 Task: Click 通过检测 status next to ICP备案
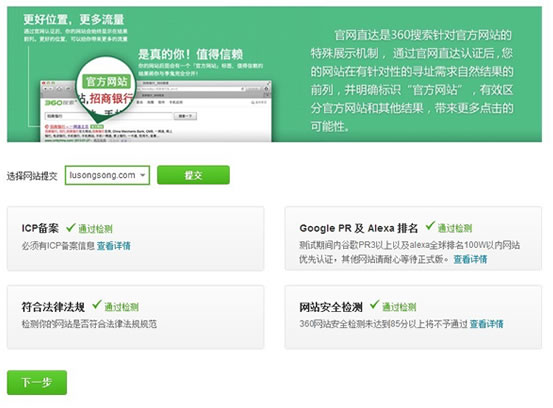coord(95,229)
